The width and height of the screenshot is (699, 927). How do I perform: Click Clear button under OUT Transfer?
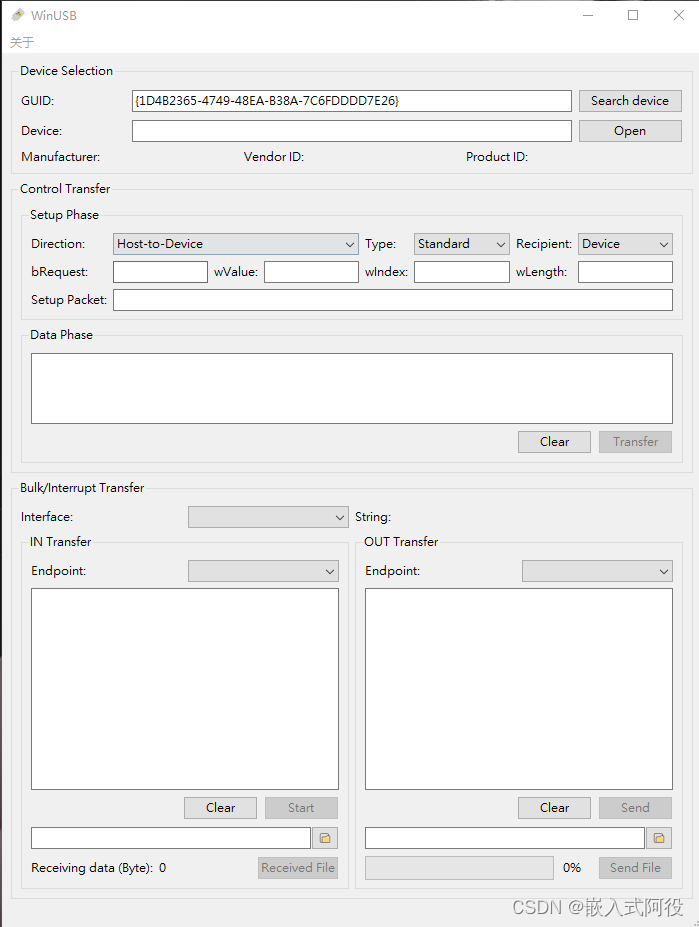[x=554, y=808]
